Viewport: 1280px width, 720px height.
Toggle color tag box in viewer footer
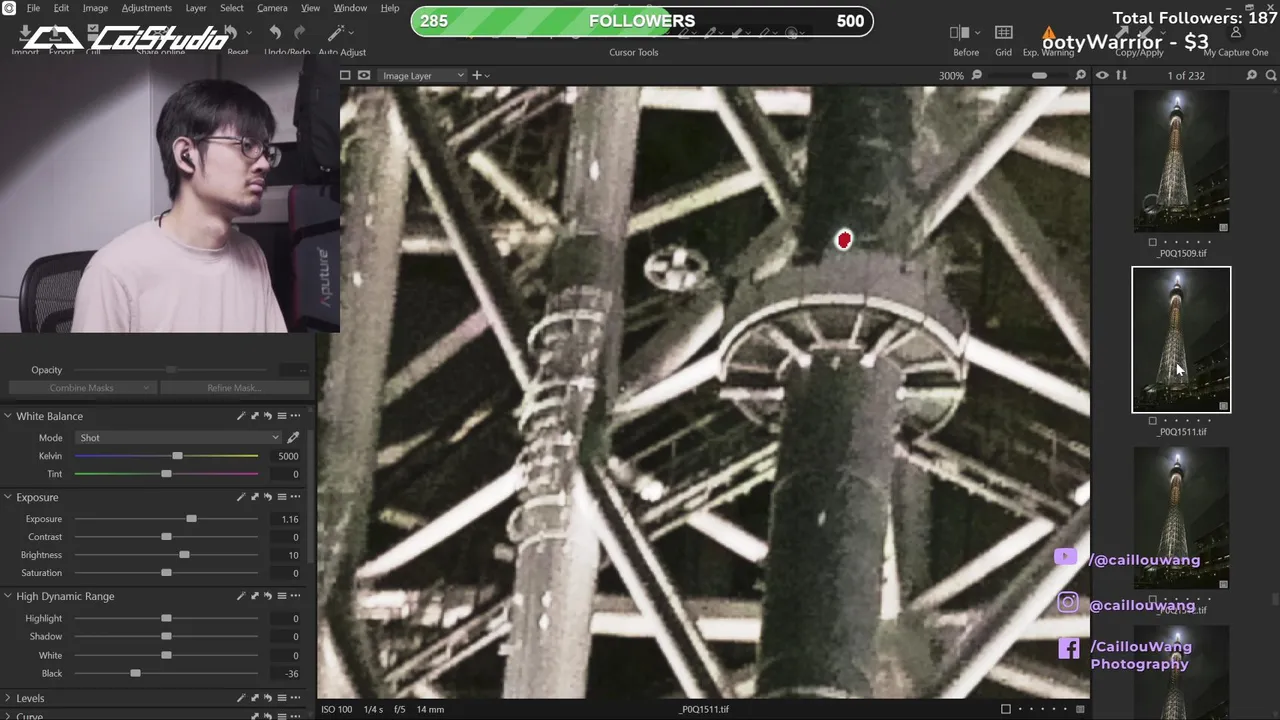tap(1006, 709)
